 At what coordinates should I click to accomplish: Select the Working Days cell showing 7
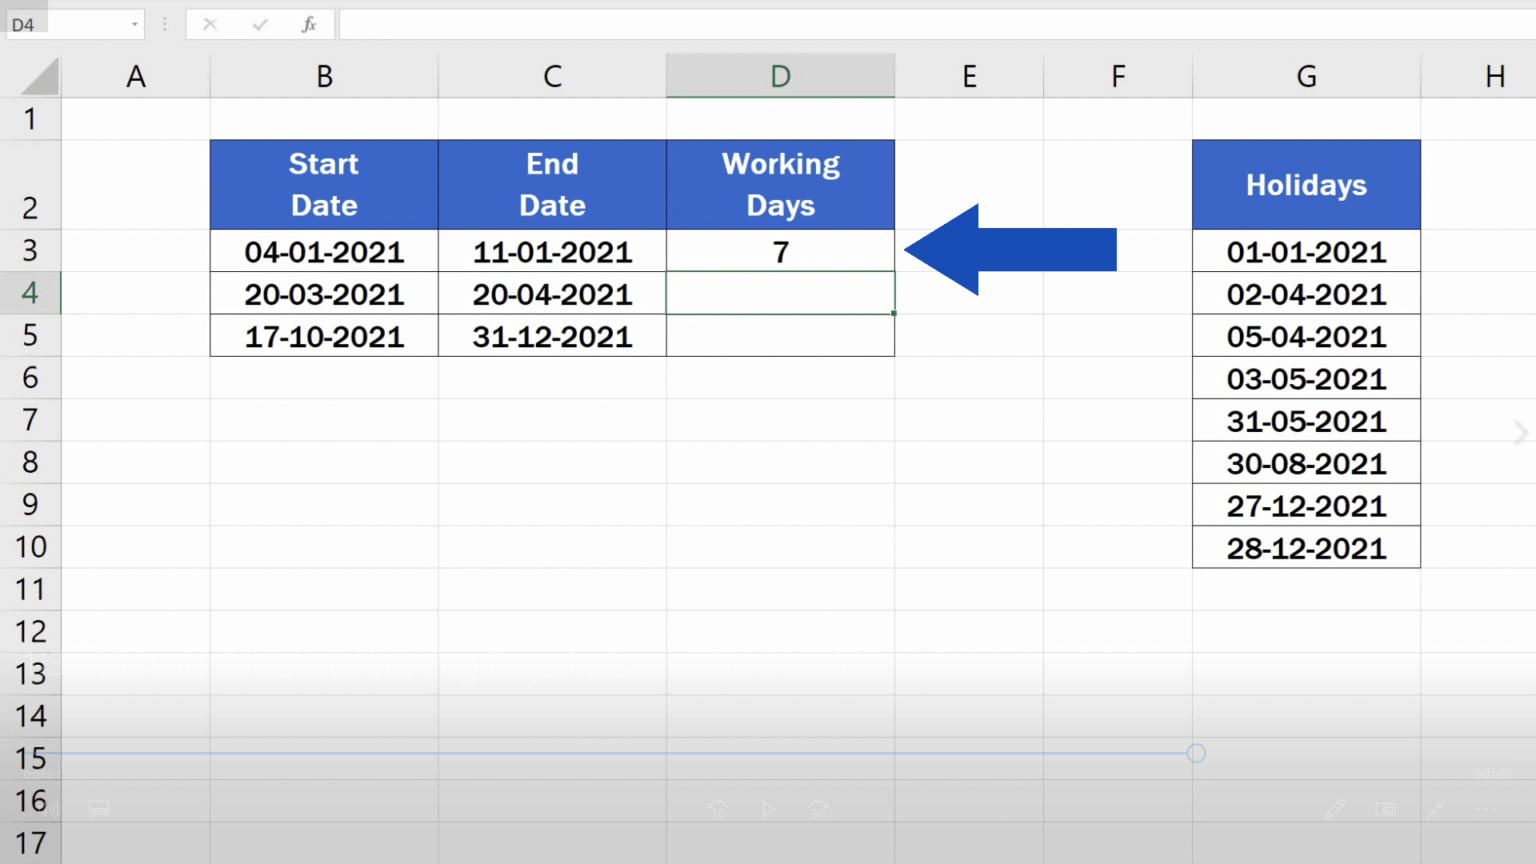(x=780, y=251)
